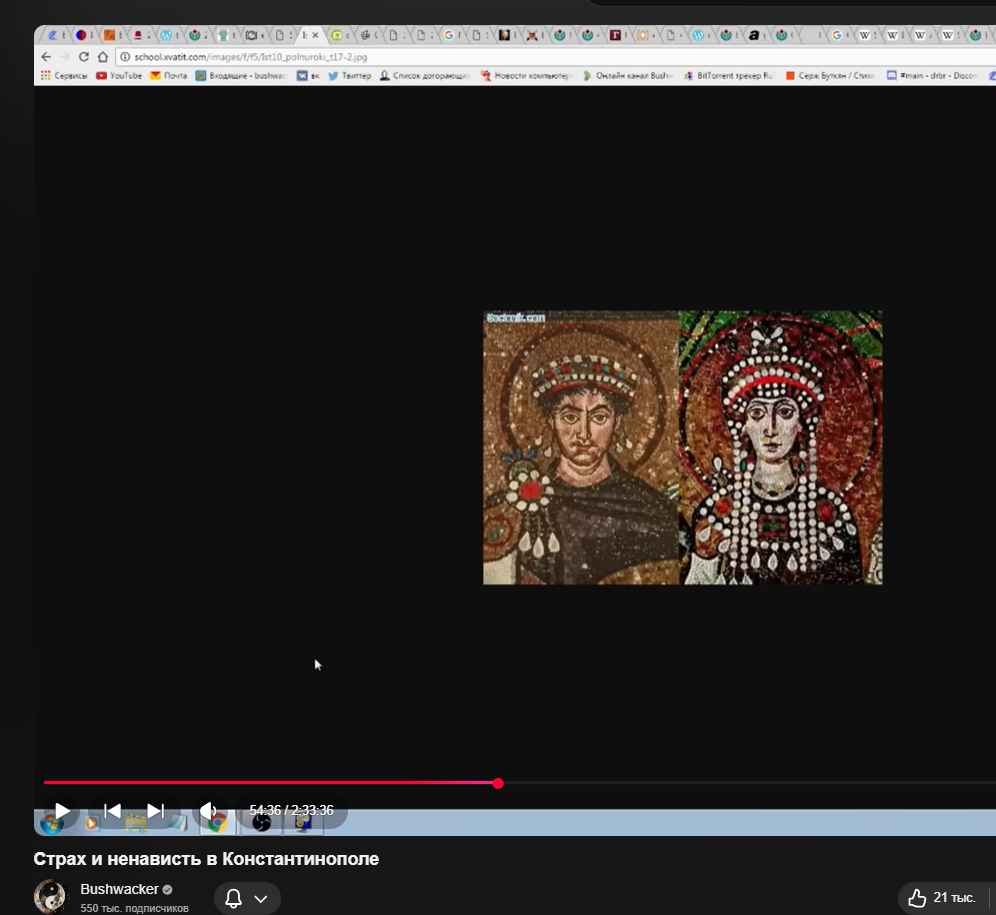Switch to the tab with red-blue circle icon
The height and width of the screenshot is (915, 996).
tap(81, 35)
